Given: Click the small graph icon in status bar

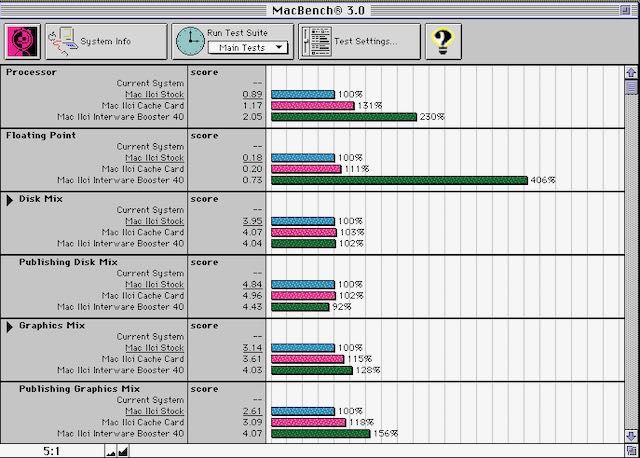Looking at the screenshot, I should 111,451.
